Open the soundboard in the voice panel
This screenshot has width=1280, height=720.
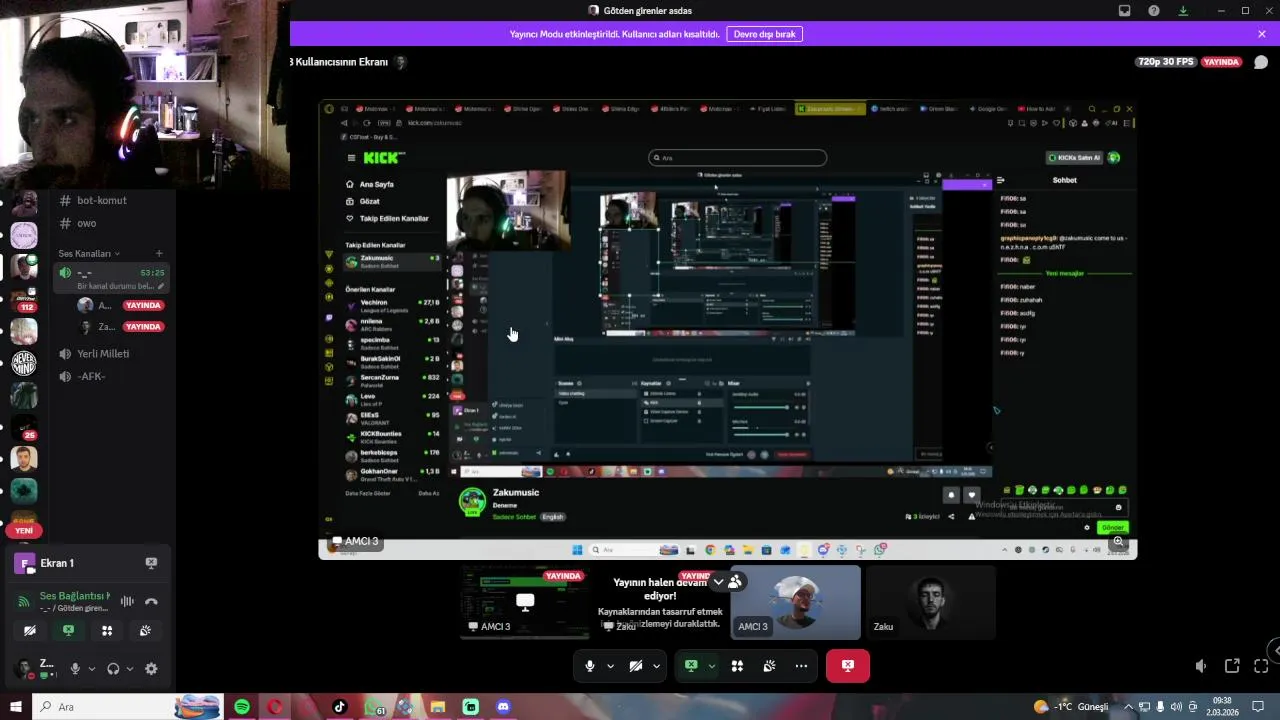[x=145, y=631]
